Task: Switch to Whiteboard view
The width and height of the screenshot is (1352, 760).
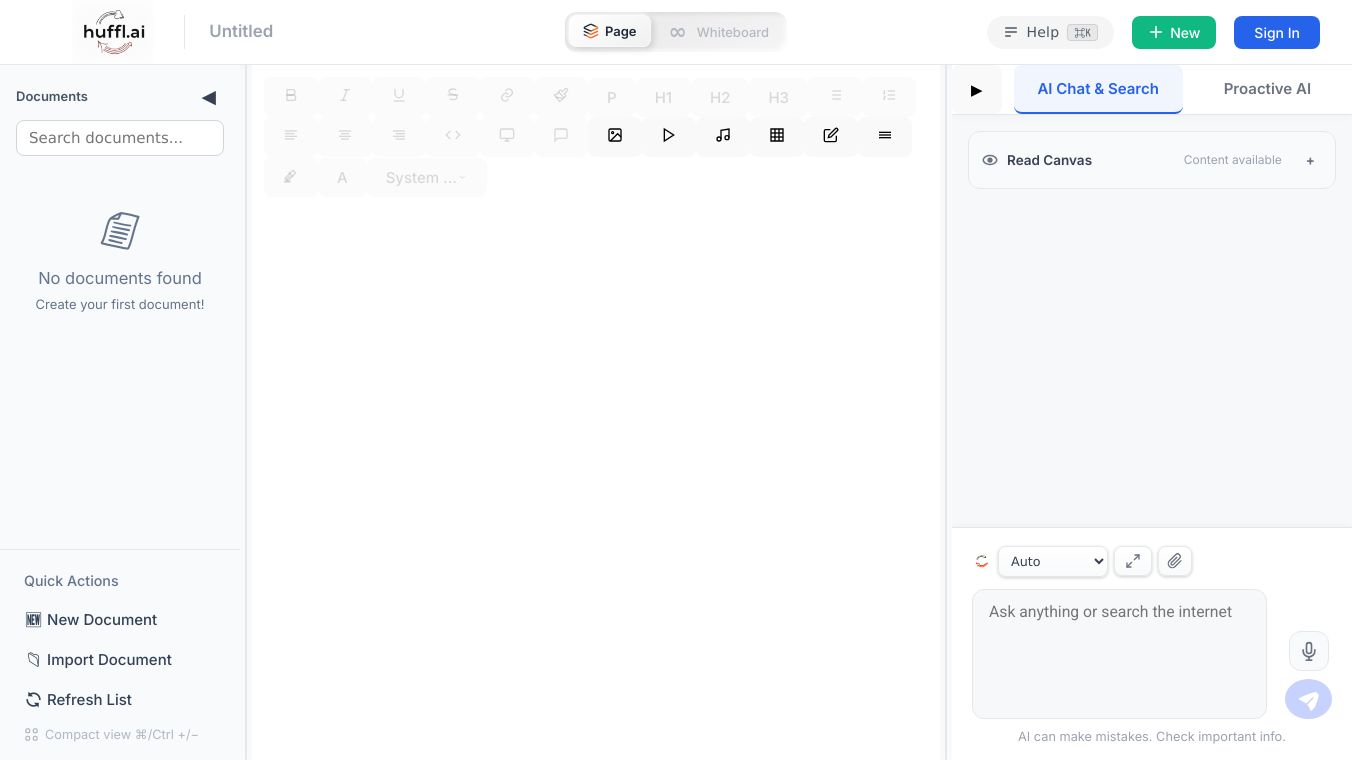Action: (719, 32)
